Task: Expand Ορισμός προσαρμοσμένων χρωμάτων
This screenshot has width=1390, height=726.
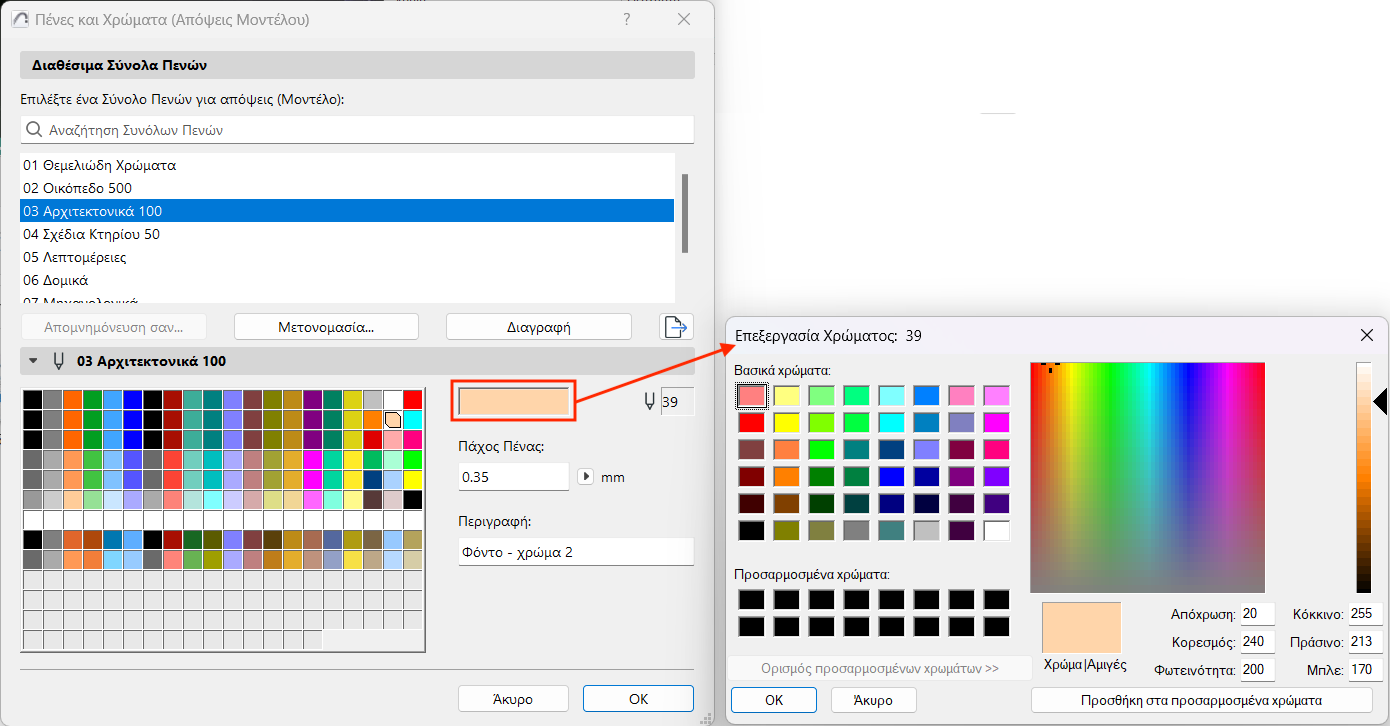Action: (x=880, y=667)
